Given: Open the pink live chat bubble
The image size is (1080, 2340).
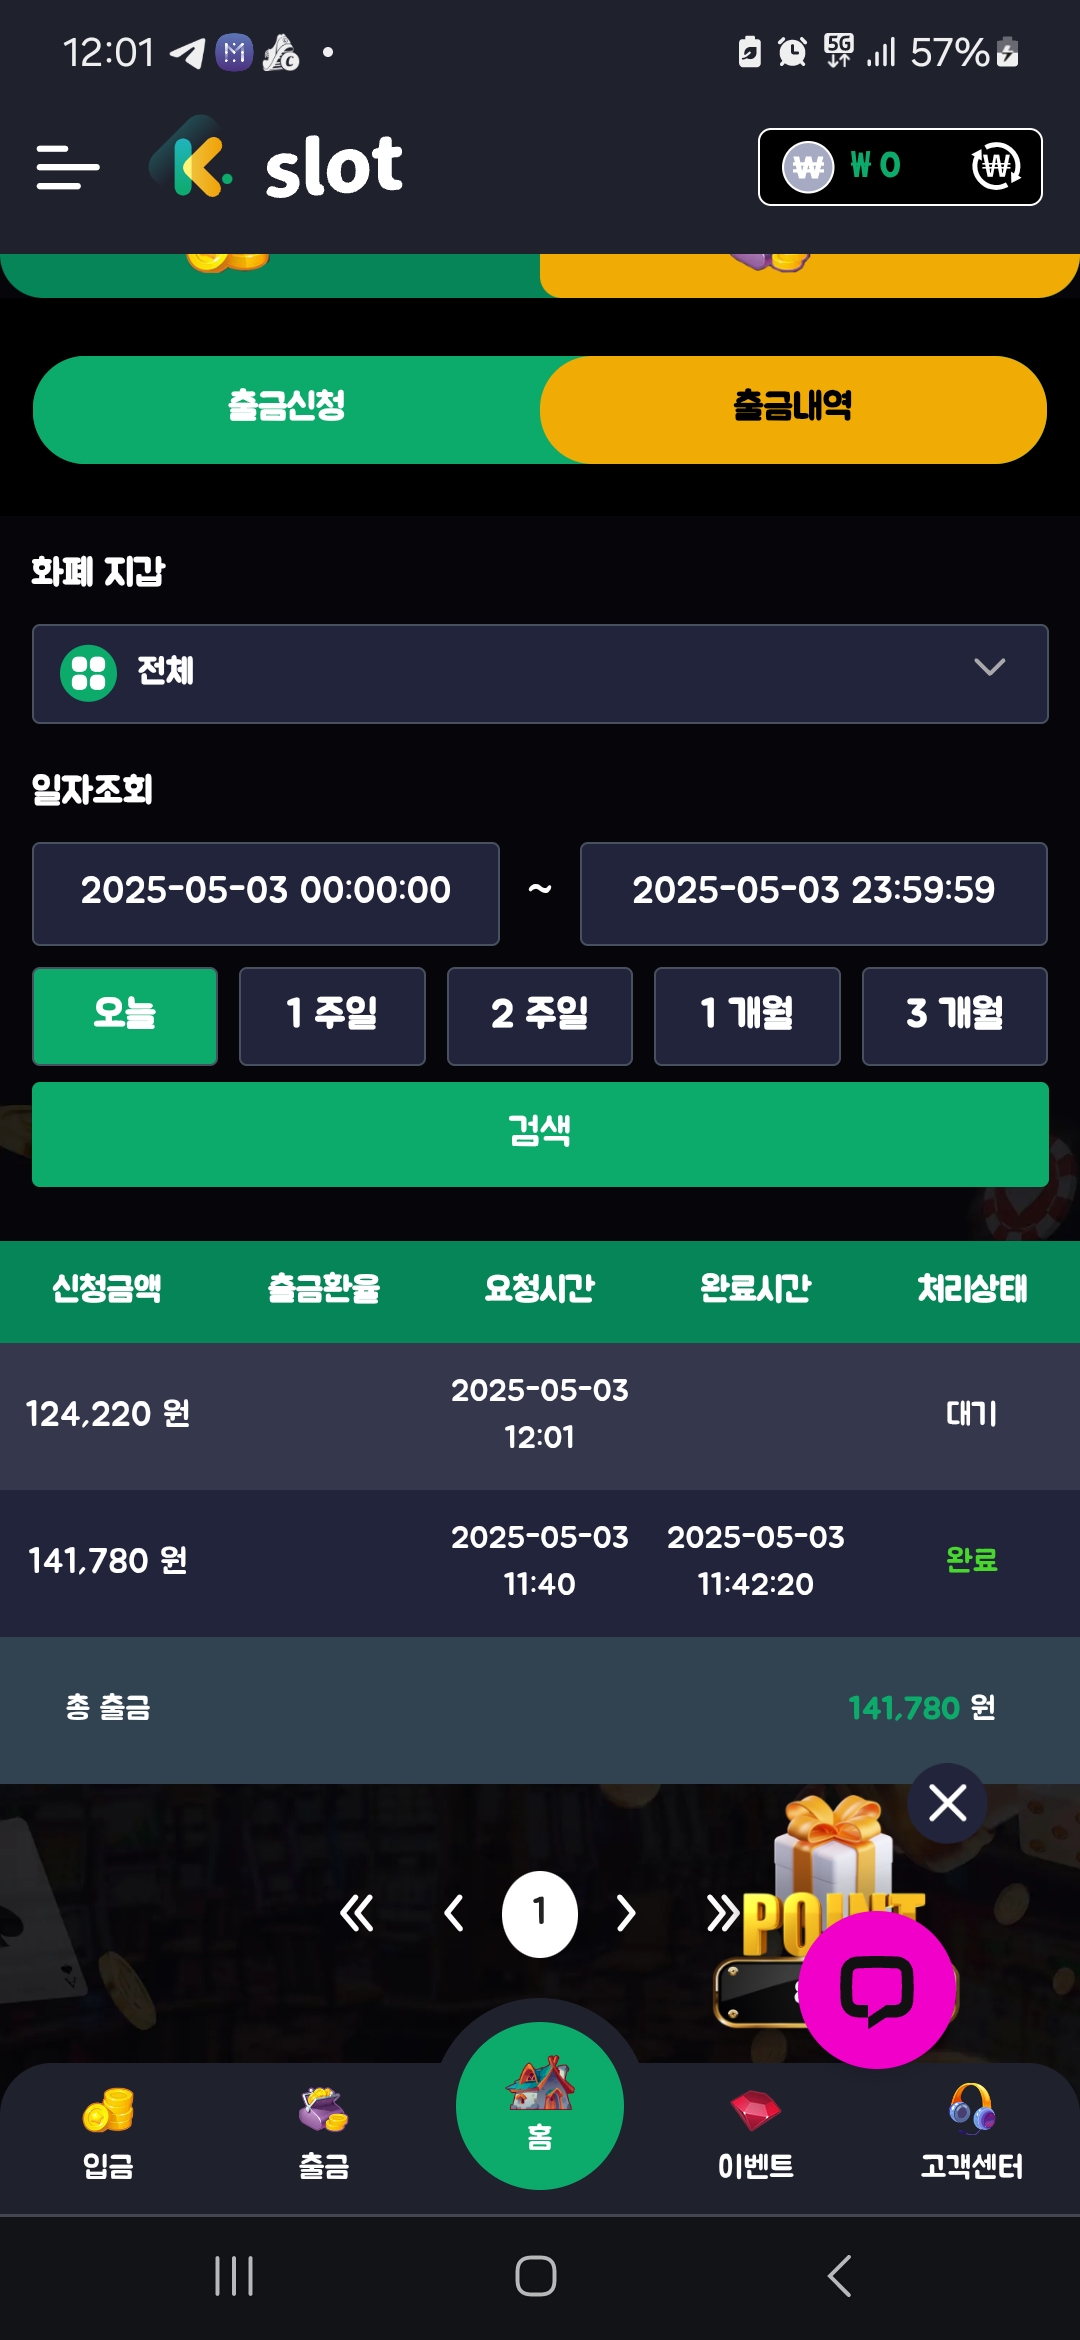Looking at the screenshot, I should [x=877, y=1991].
